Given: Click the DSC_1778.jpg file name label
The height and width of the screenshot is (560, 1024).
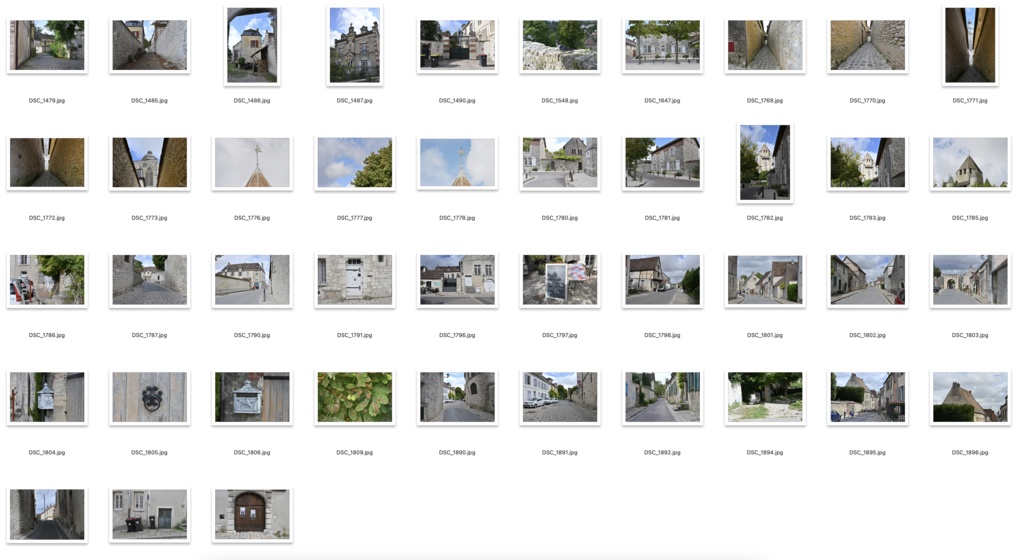Looking at the screenshot, I should click(457, 218).
